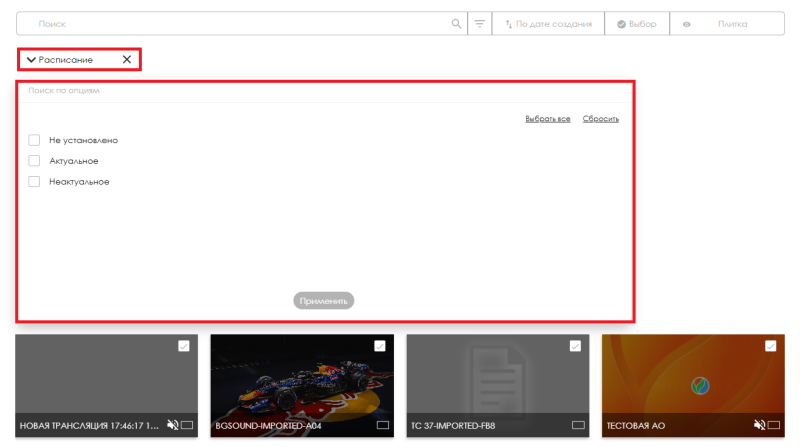Click the screen icon on TC 37-IMPORTED-FB8 tile
The height and width of the screenshot is (447, 800).
[x=578, y=425]
